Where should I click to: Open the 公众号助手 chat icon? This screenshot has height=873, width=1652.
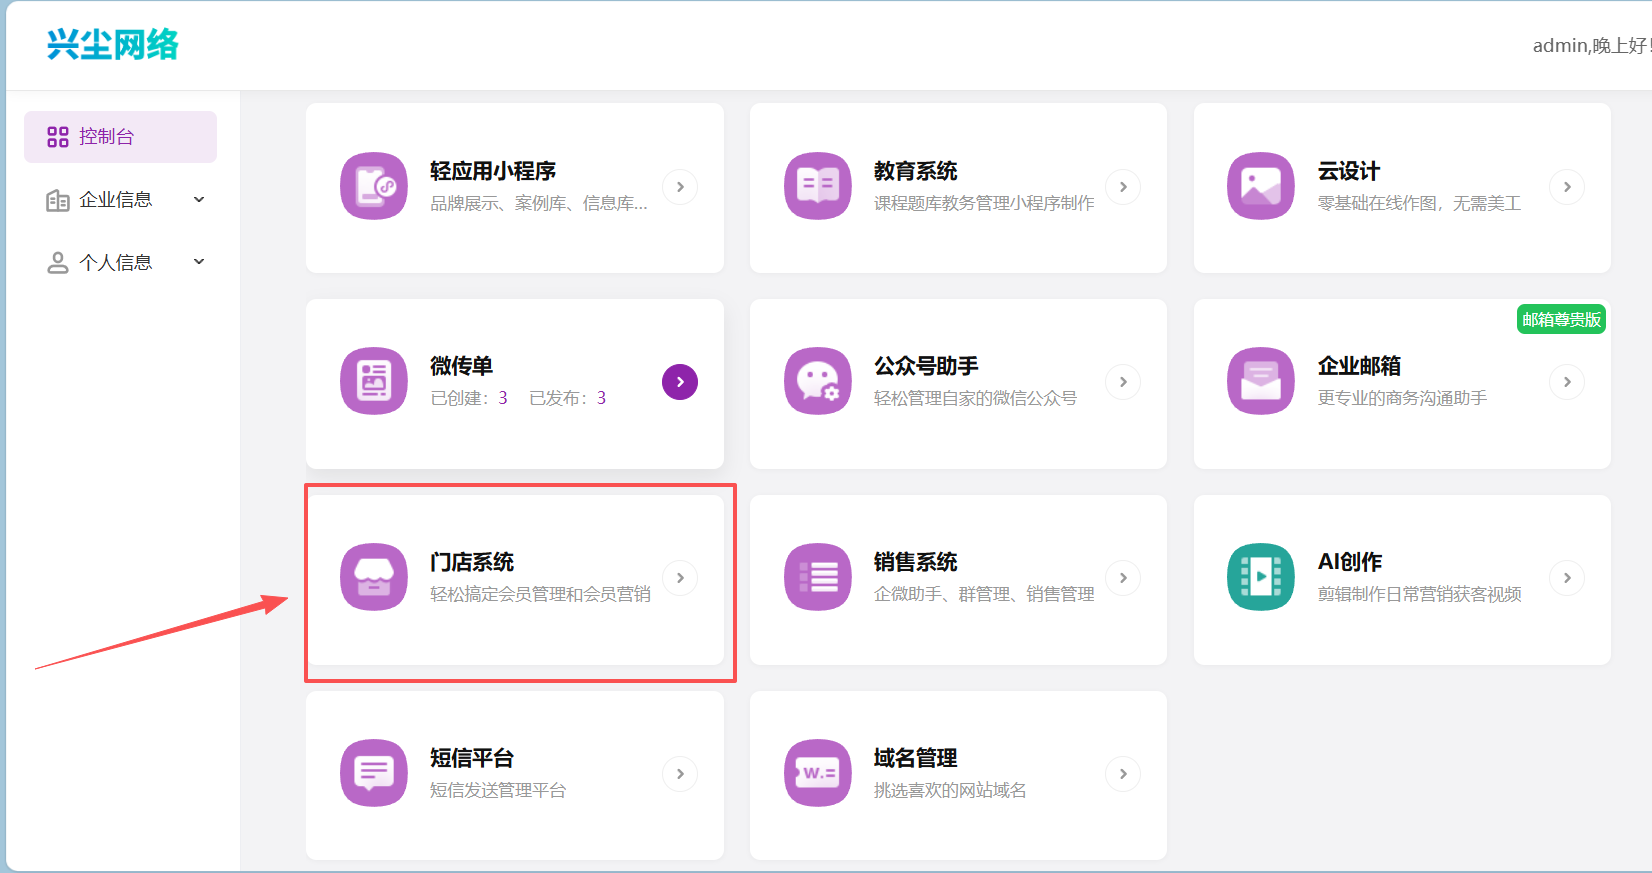818,381
